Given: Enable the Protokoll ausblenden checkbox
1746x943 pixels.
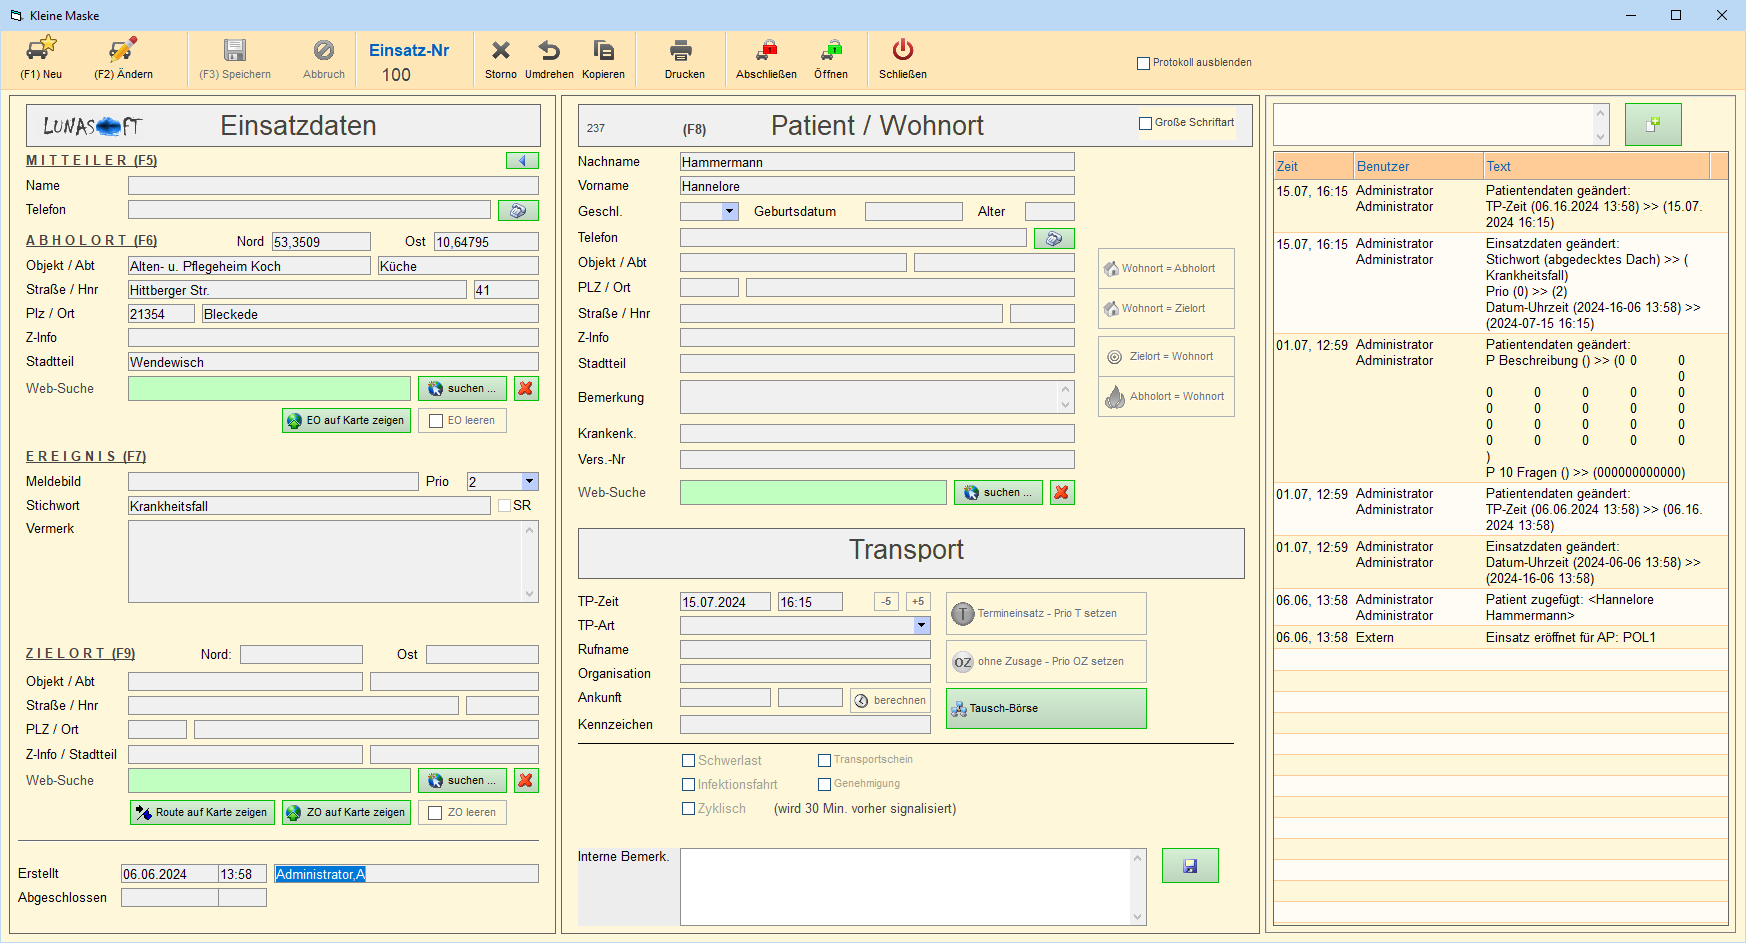Looking at the screenshot, I should (x=1143, y=63).
